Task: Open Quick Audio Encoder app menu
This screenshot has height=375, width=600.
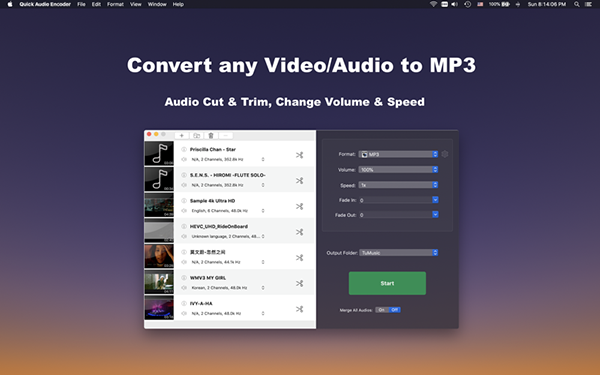Action: pos(45,4)
